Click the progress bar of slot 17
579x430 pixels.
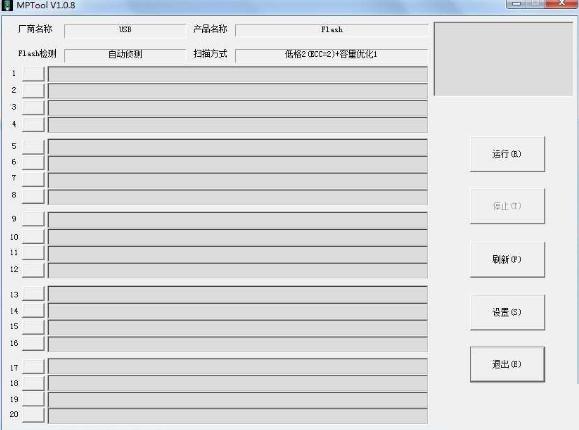[x=238, y=366]
